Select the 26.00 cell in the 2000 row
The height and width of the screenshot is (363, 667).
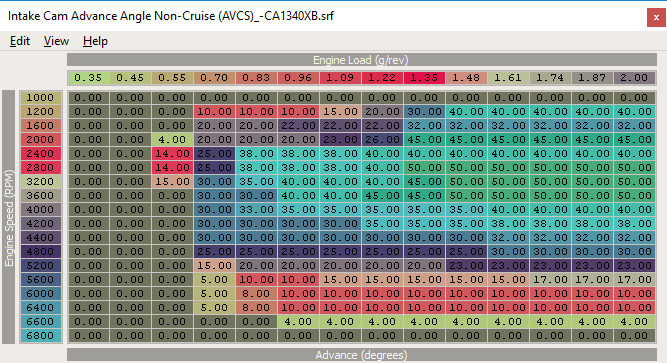382,140
